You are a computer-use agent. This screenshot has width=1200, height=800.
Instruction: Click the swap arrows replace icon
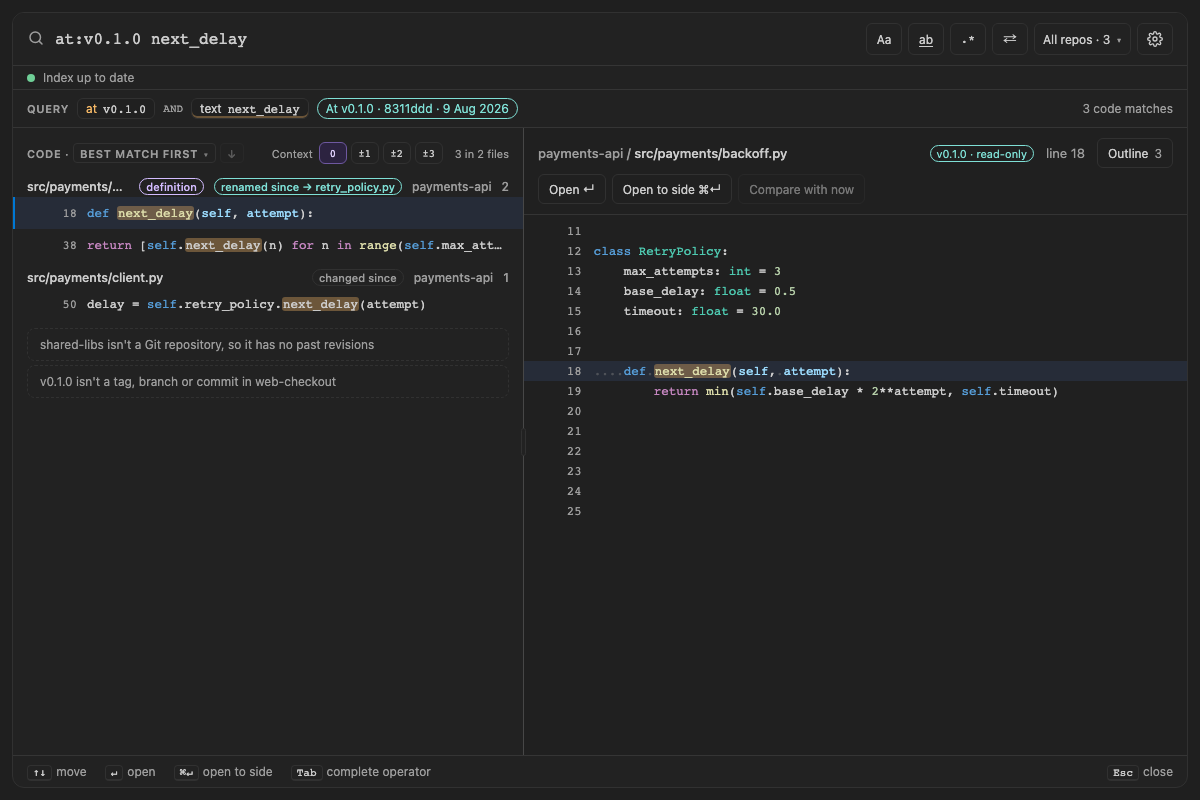(1010, 39)
